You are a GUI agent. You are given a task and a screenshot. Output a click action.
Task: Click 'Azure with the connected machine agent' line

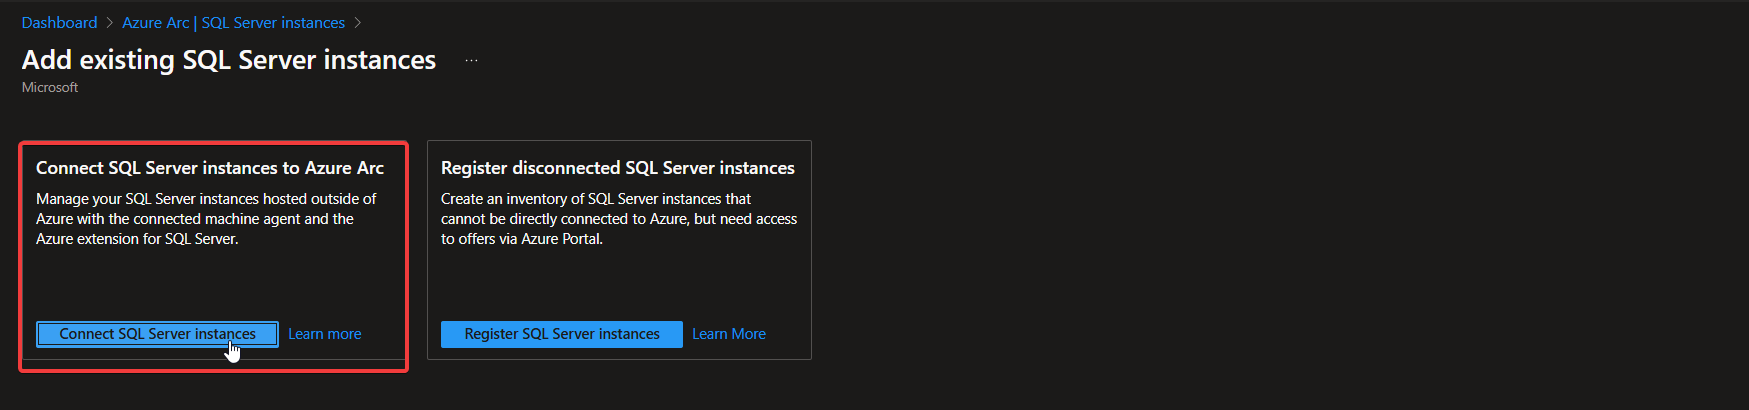[195, 219]
